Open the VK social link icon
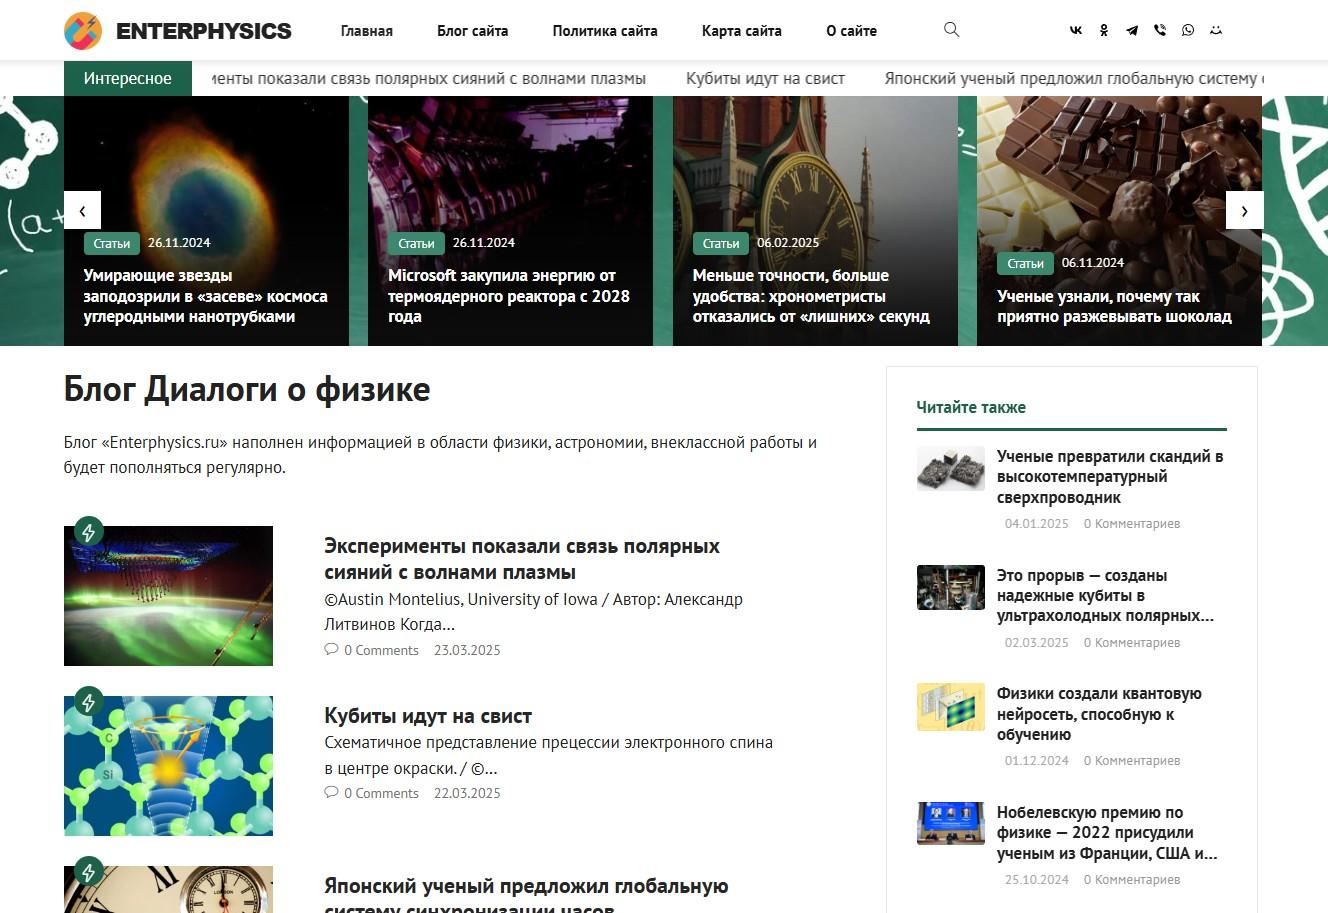The width and height of the screenshot is (1328, 913). point(1076,30)
